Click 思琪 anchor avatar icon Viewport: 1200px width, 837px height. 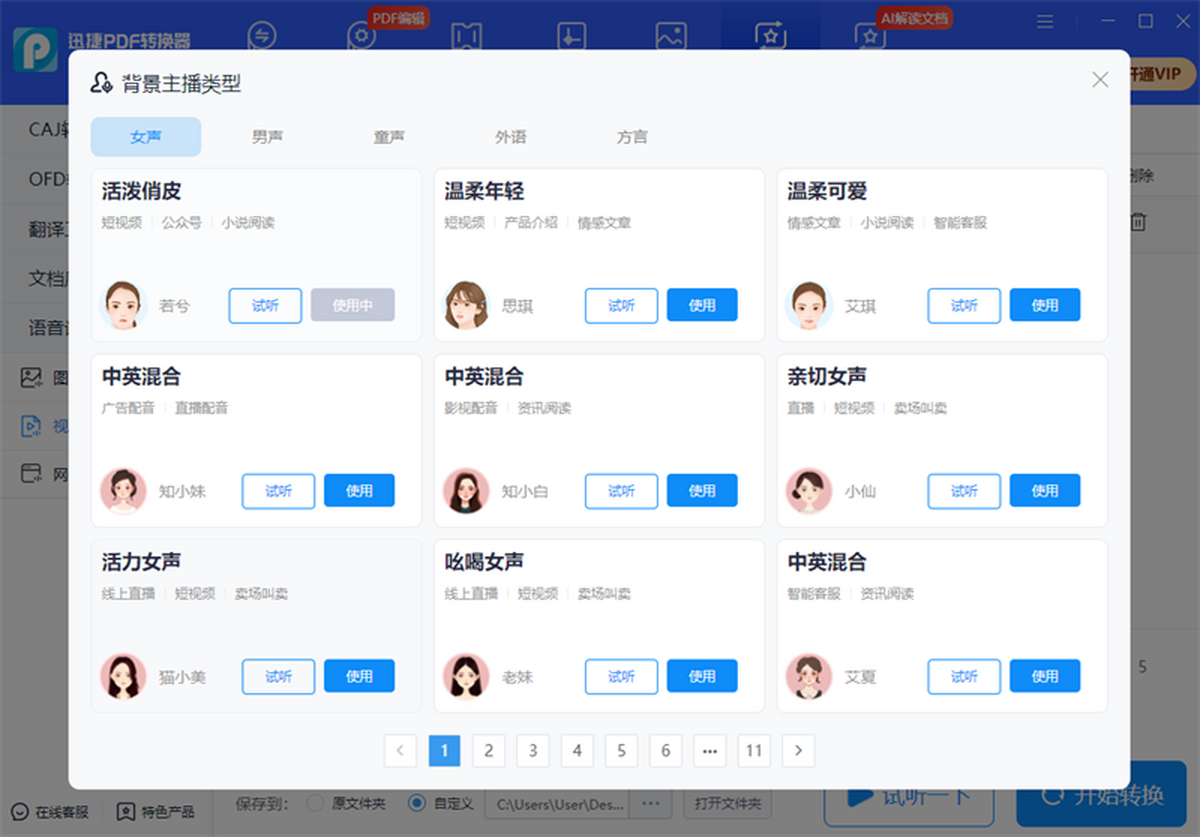click(467, 306)
